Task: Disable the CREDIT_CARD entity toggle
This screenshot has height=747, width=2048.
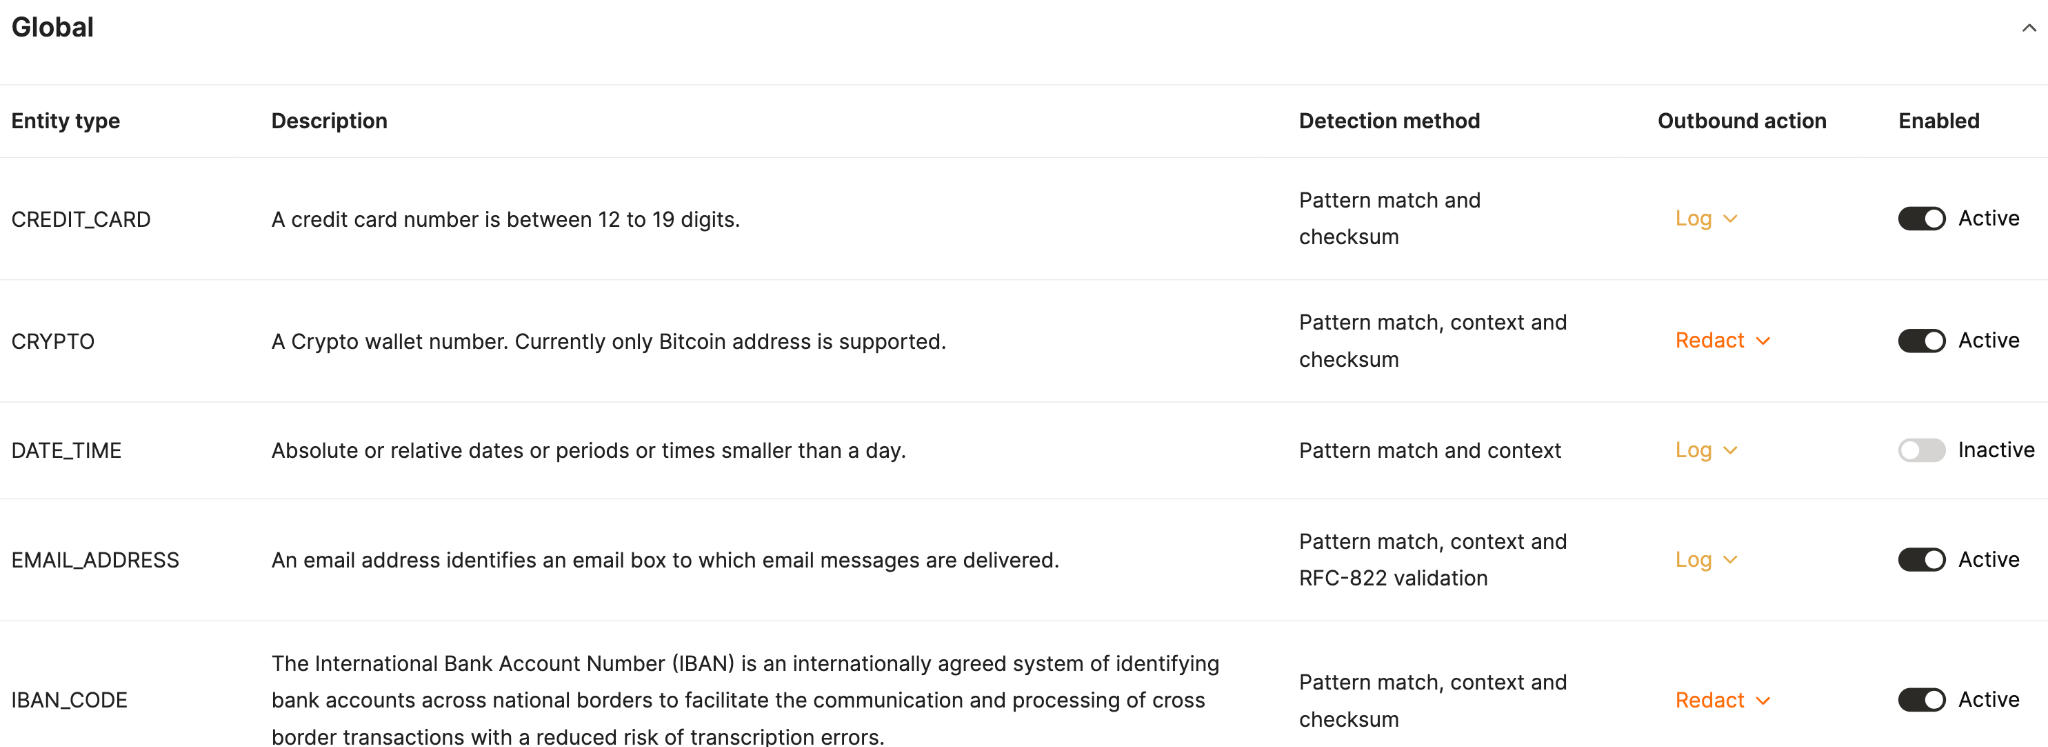Action: point(1921,218)
